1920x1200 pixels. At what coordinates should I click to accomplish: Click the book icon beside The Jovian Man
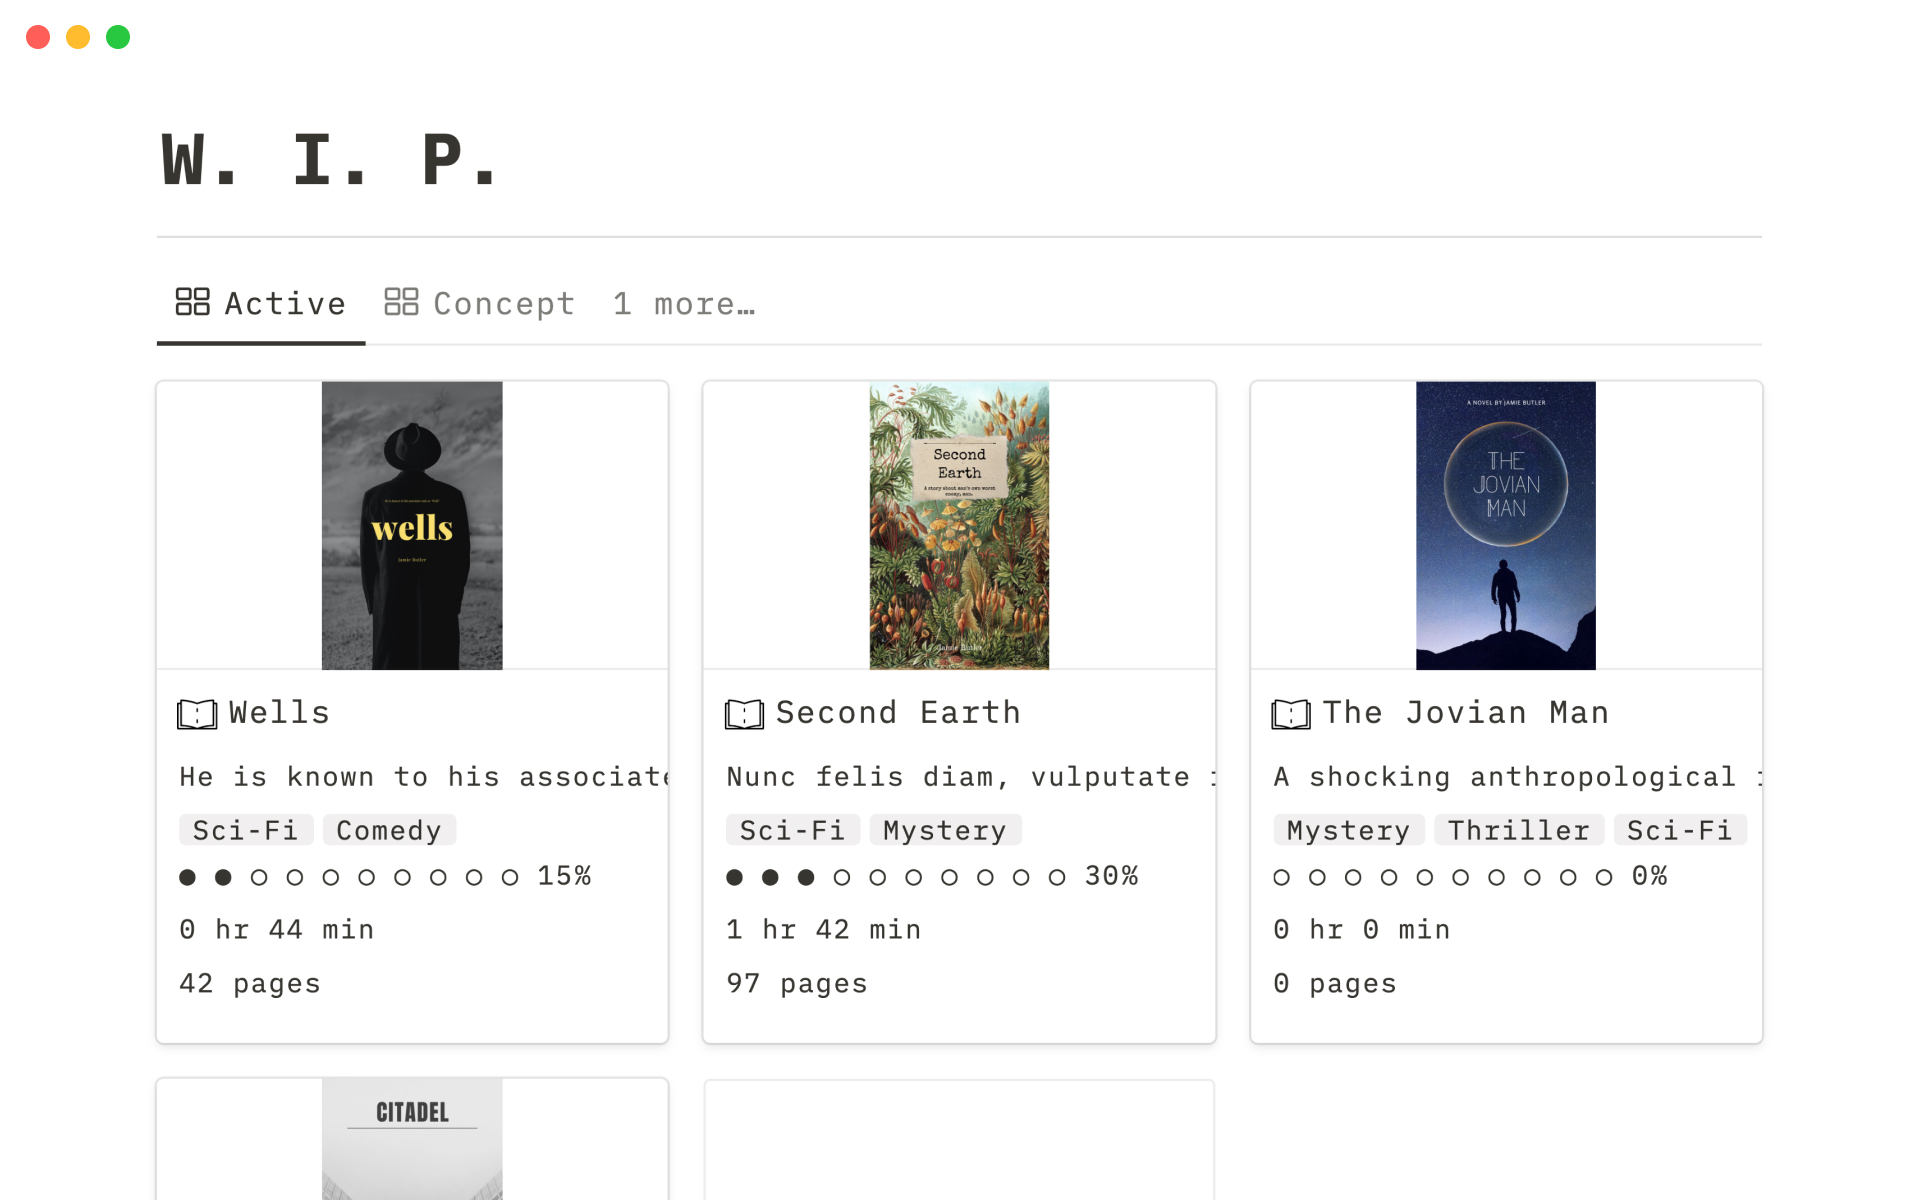[1291, 714]
